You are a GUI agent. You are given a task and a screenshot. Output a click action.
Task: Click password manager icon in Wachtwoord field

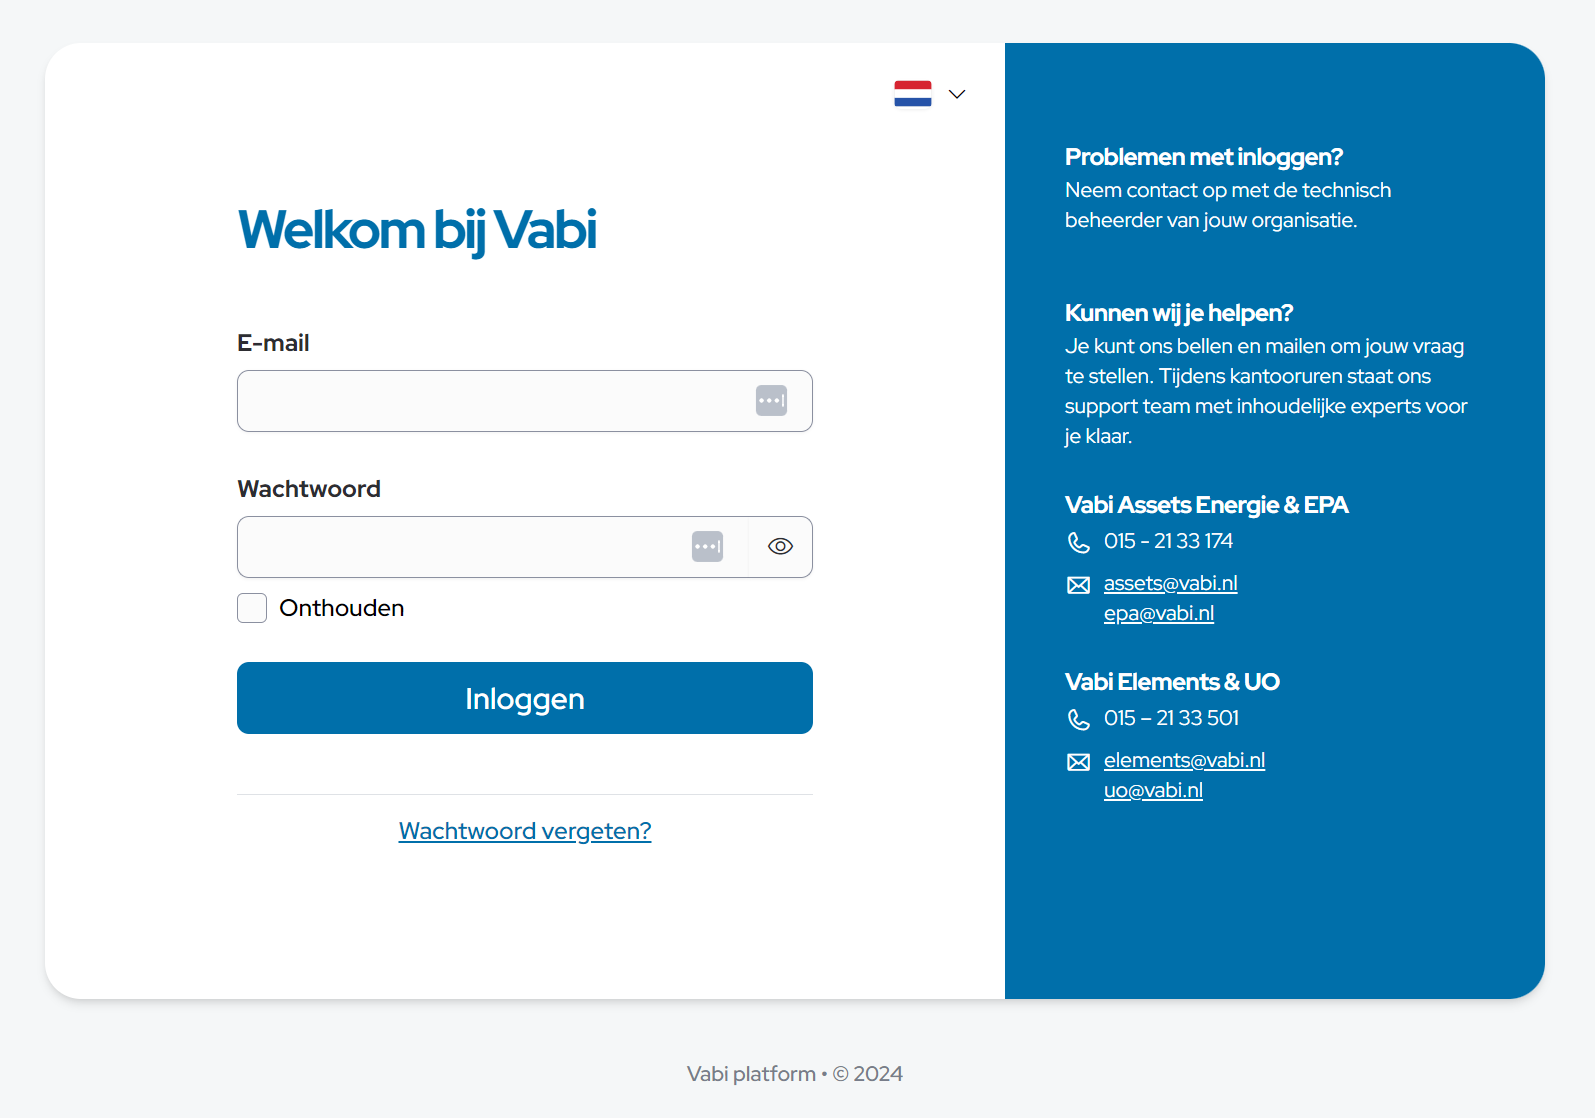707,547
